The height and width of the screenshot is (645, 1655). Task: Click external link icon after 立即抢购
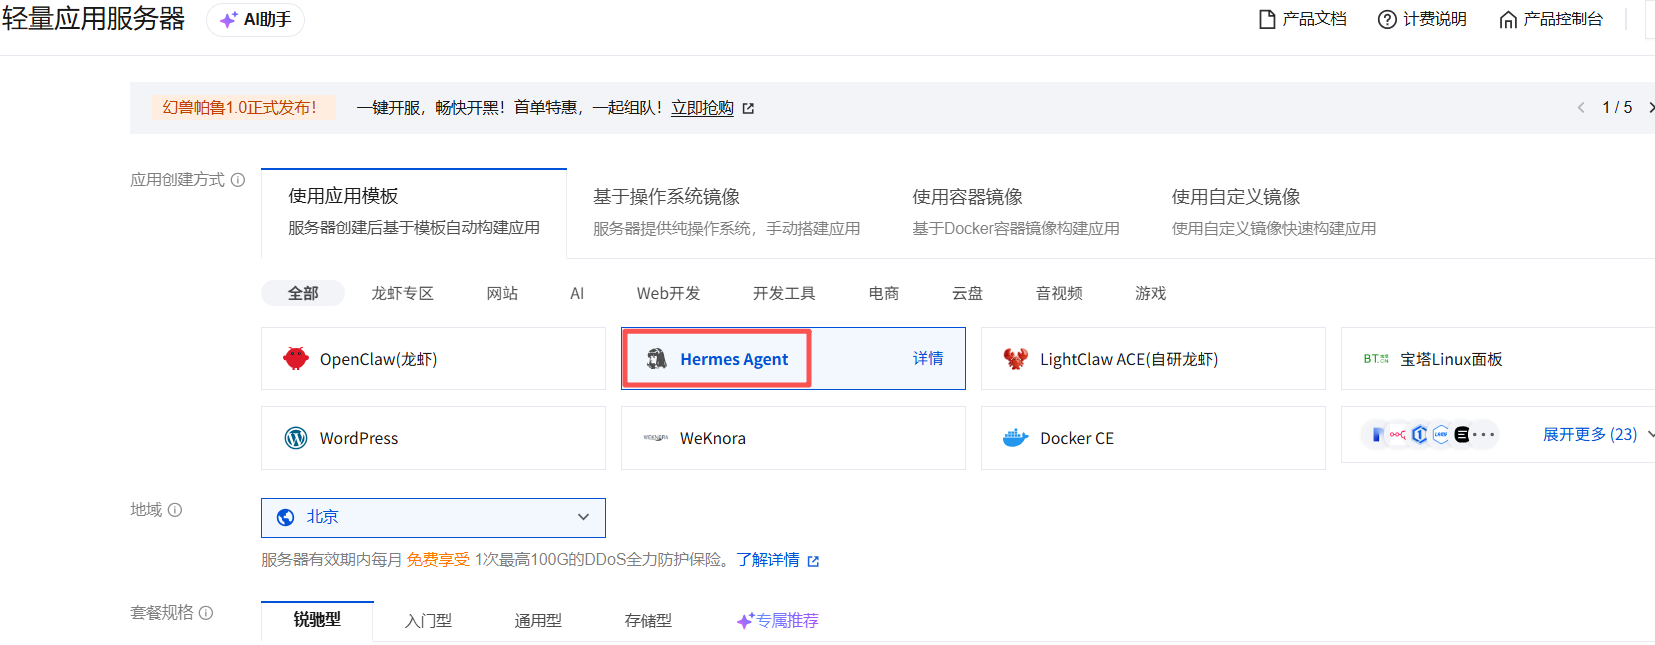pos(748,108)
